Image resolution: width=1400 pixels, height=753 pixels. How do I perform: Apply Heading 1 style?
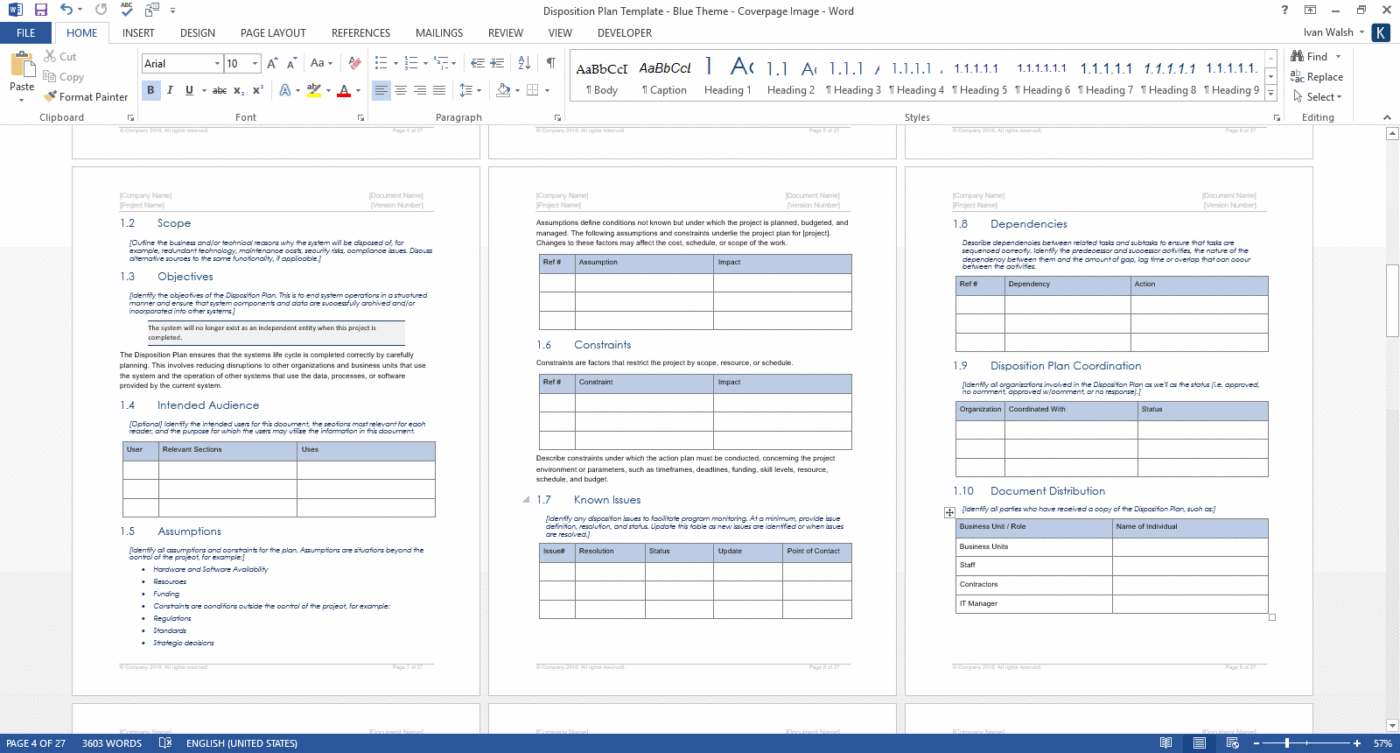(727, 75)
